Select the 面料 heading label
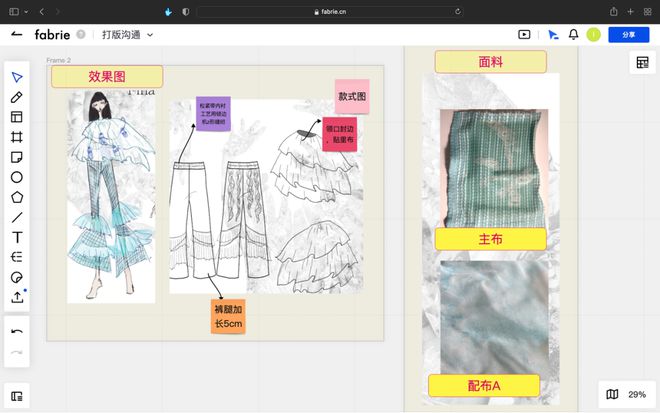Viewport: 660px width, 413px height. point(490,62)
